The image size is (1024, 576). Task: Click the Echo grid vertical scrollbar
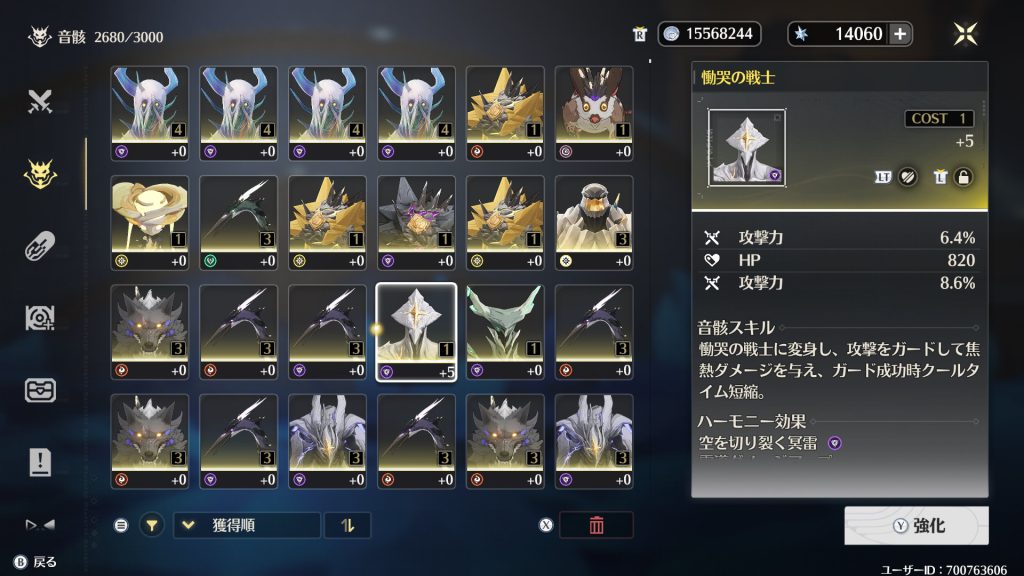click(86, 174)
